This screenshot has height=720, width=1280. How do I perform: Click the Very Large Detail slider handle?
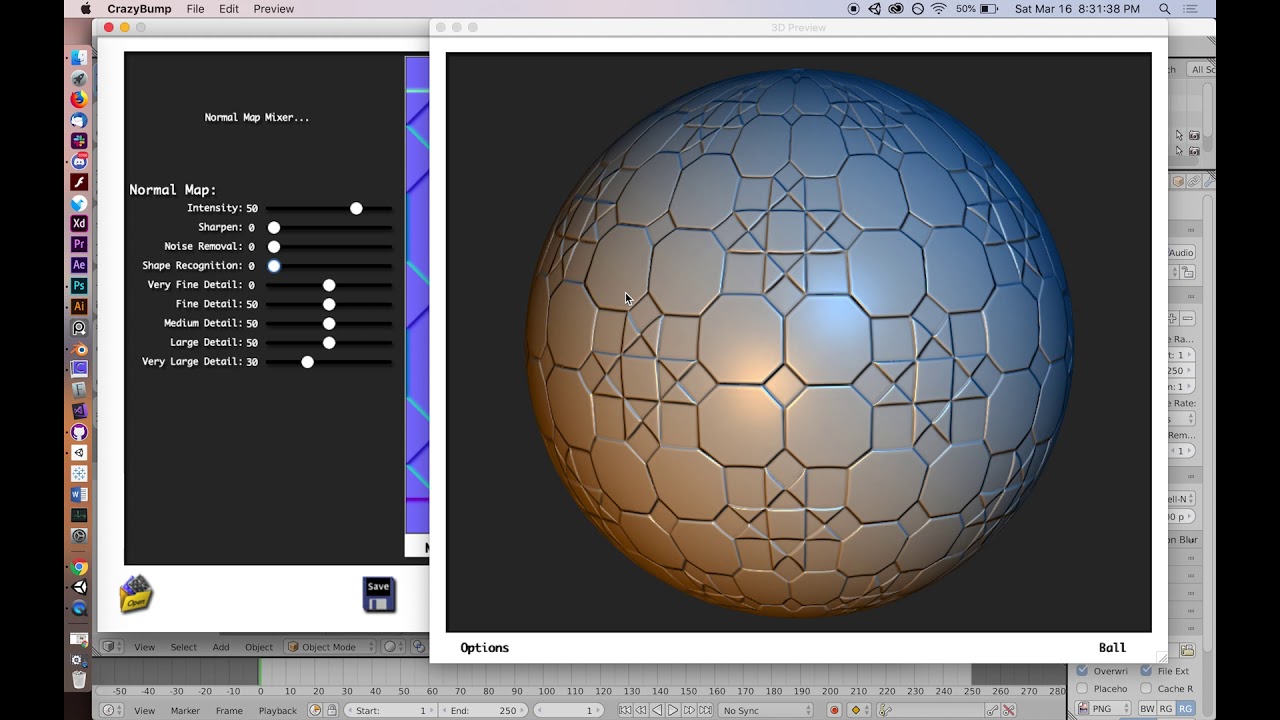coord(307,362)
